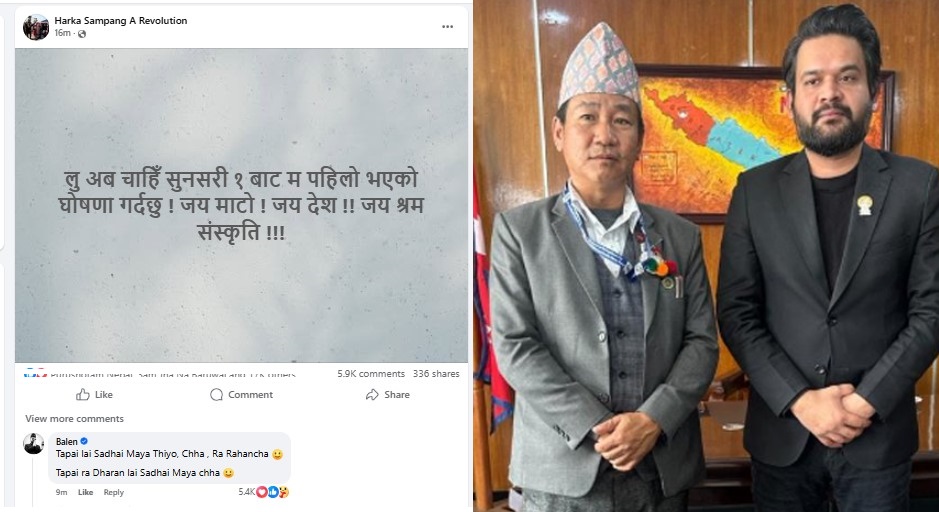Open the photo of two men
This screenshot has height=512, width=939.
tap(706, 256)
